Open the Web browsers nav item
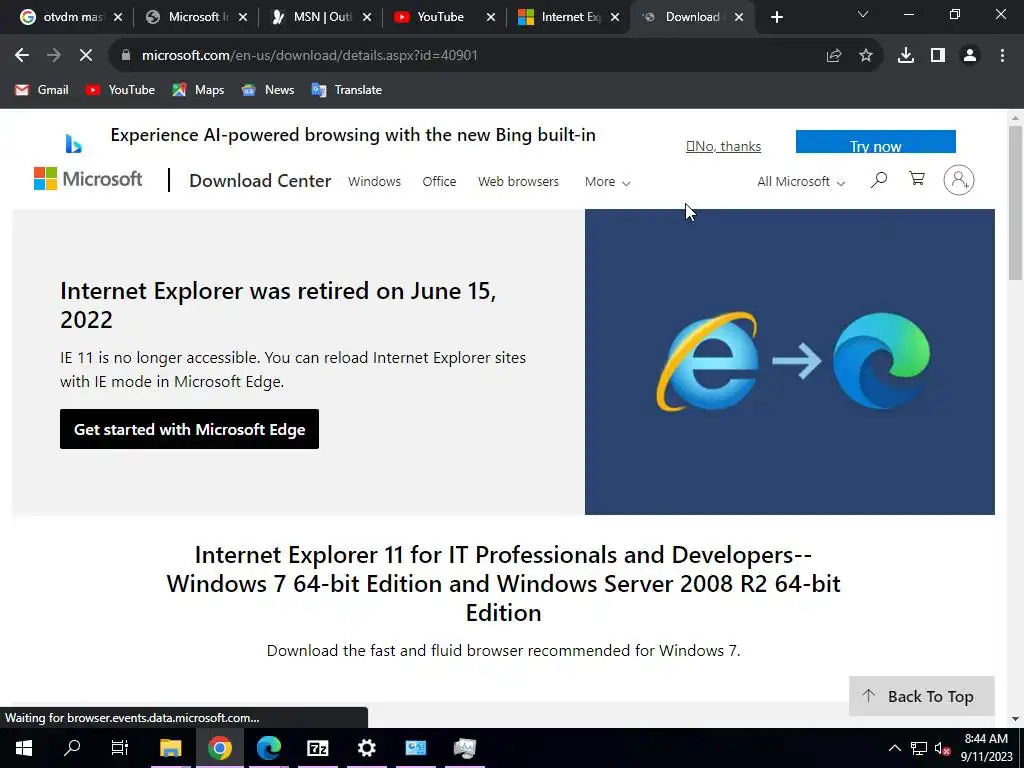The image size is (1024, 768). [x=519, y=182]
